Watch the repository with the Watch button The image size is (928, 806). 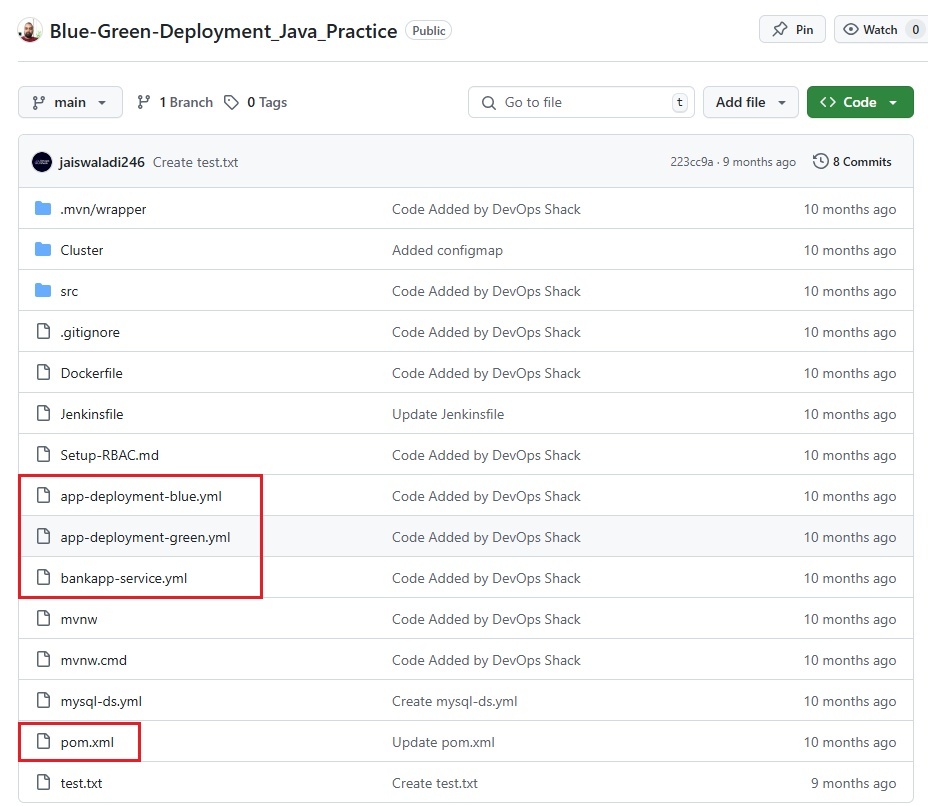870,30
